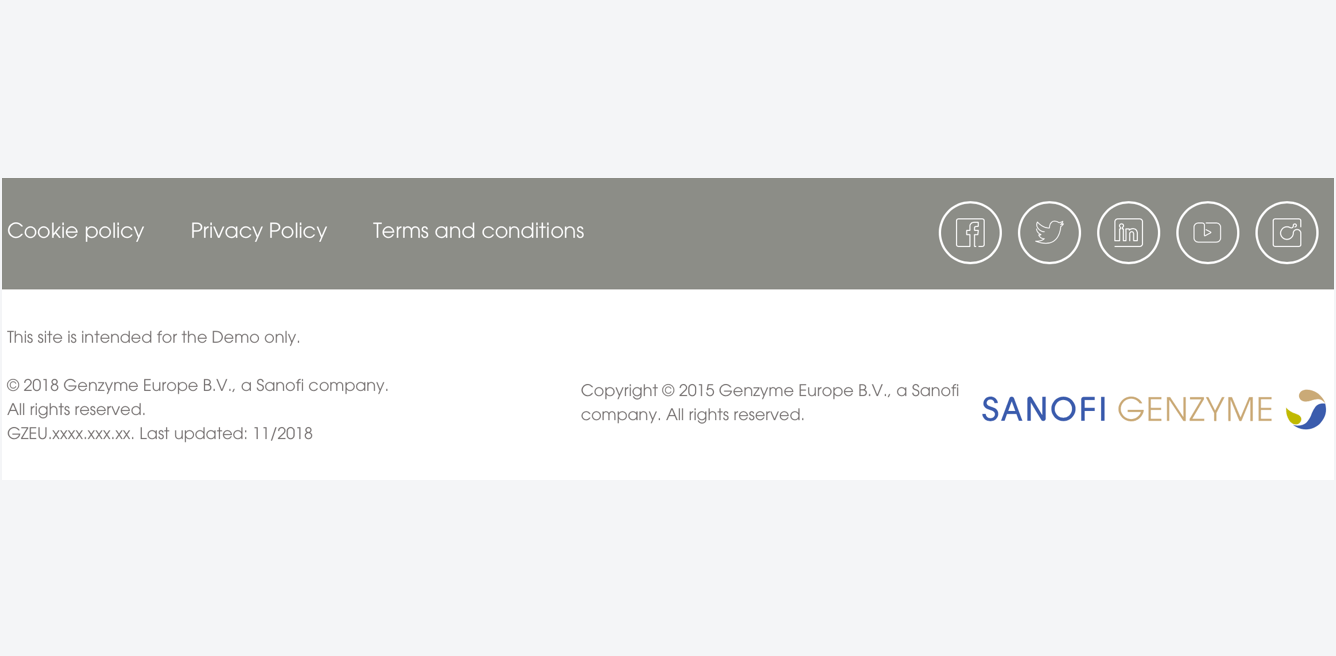Open the YouTube play icon
The width and height of the screenshot is (1336, 656).
(x=1207, y=233)
